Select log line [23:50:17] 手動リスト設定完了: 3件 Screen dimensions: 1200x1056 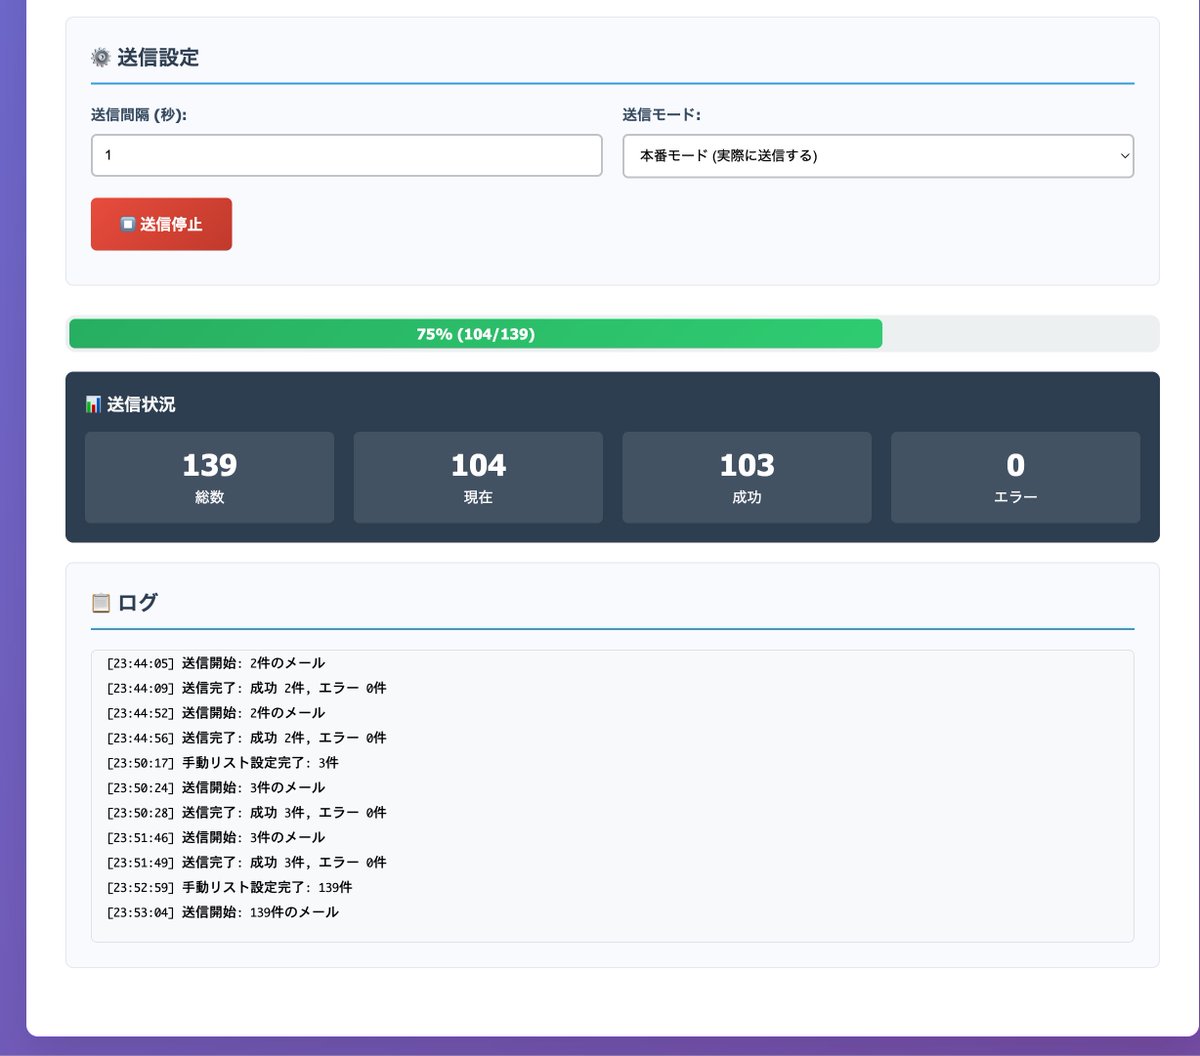[222, 763]
